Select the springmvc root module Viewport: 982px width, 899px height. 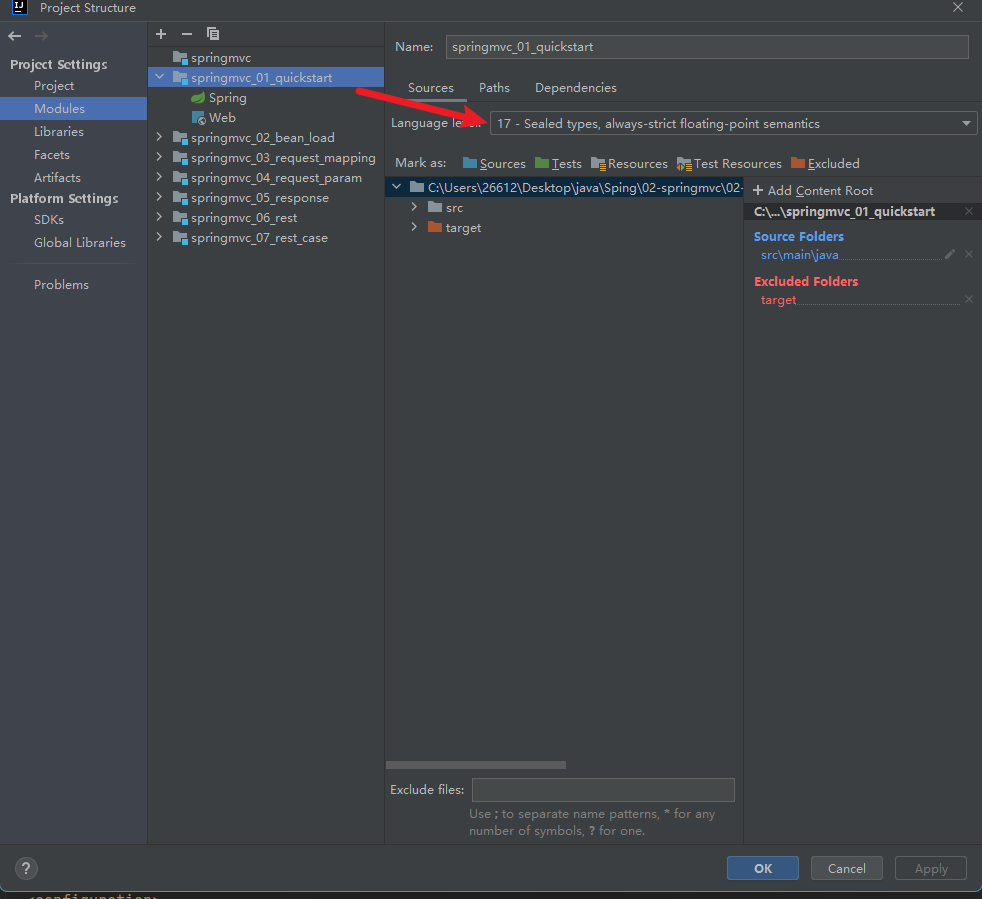point(212,58)
